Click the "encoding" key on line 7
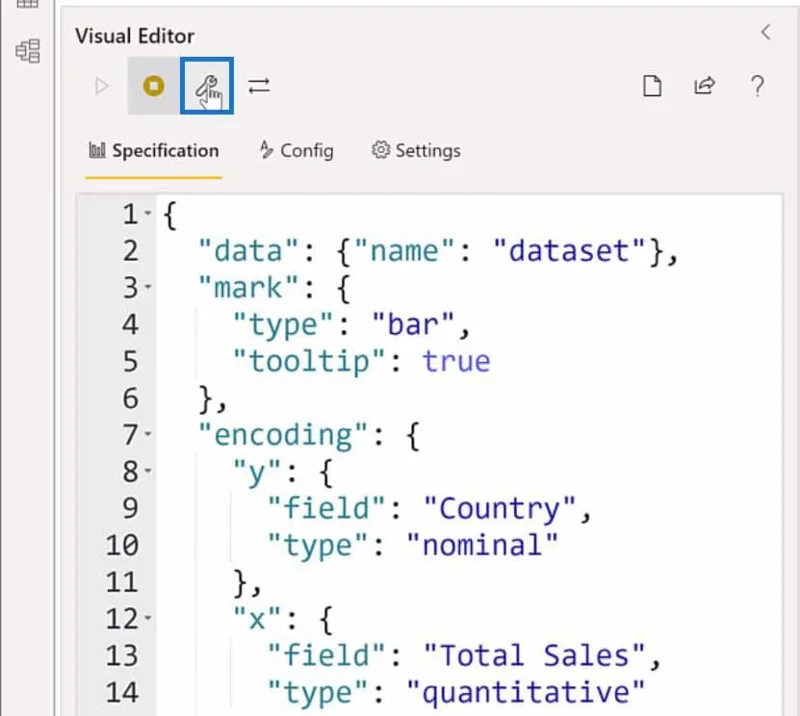This screenshot has width=800, height=716. pyautogui.click(x=283, y=435)
